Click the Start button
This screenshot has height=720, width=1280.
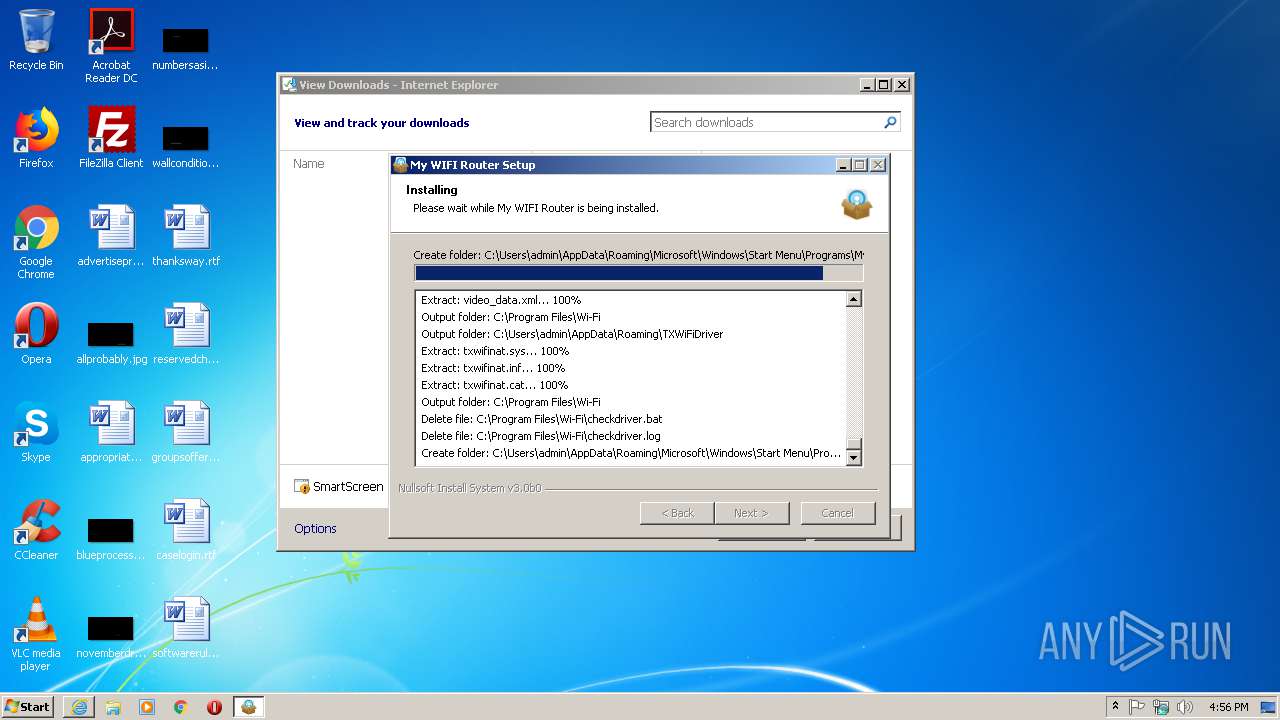(28, 707)
